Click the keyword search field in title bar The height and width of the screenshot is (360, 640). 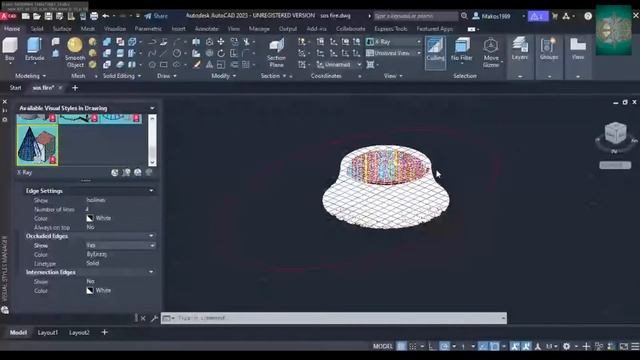416,16
